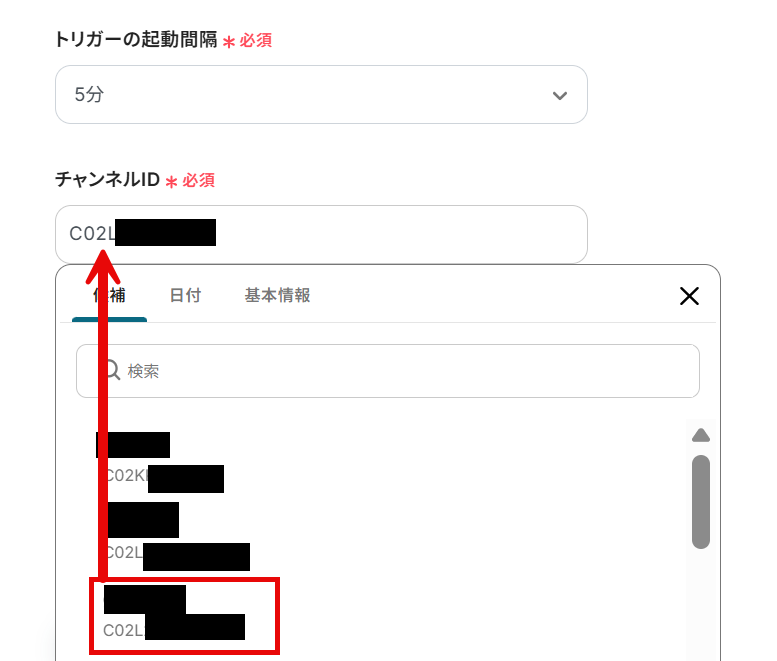This screenshot has height=661, width=777.
Task: Click the first channel name entry
Action: [133, 444]
